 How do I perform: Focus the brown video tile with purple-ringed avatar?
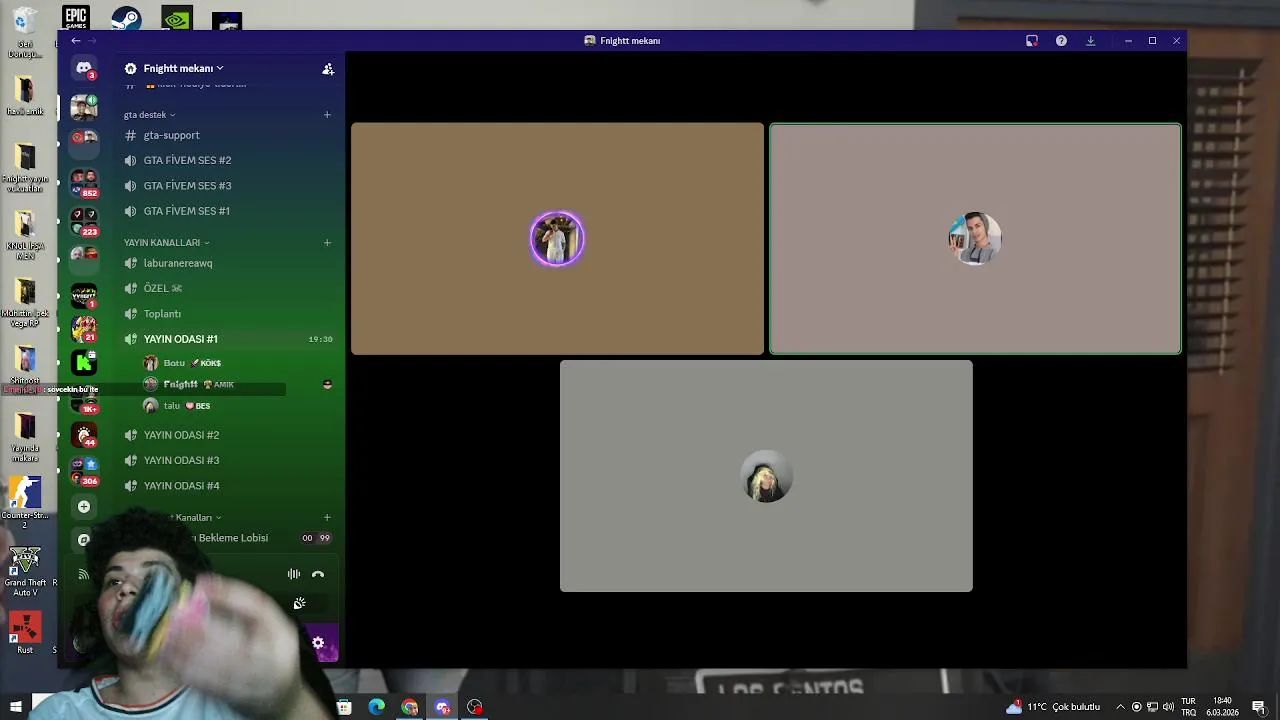pyautogui.click(x=557, y=239)
